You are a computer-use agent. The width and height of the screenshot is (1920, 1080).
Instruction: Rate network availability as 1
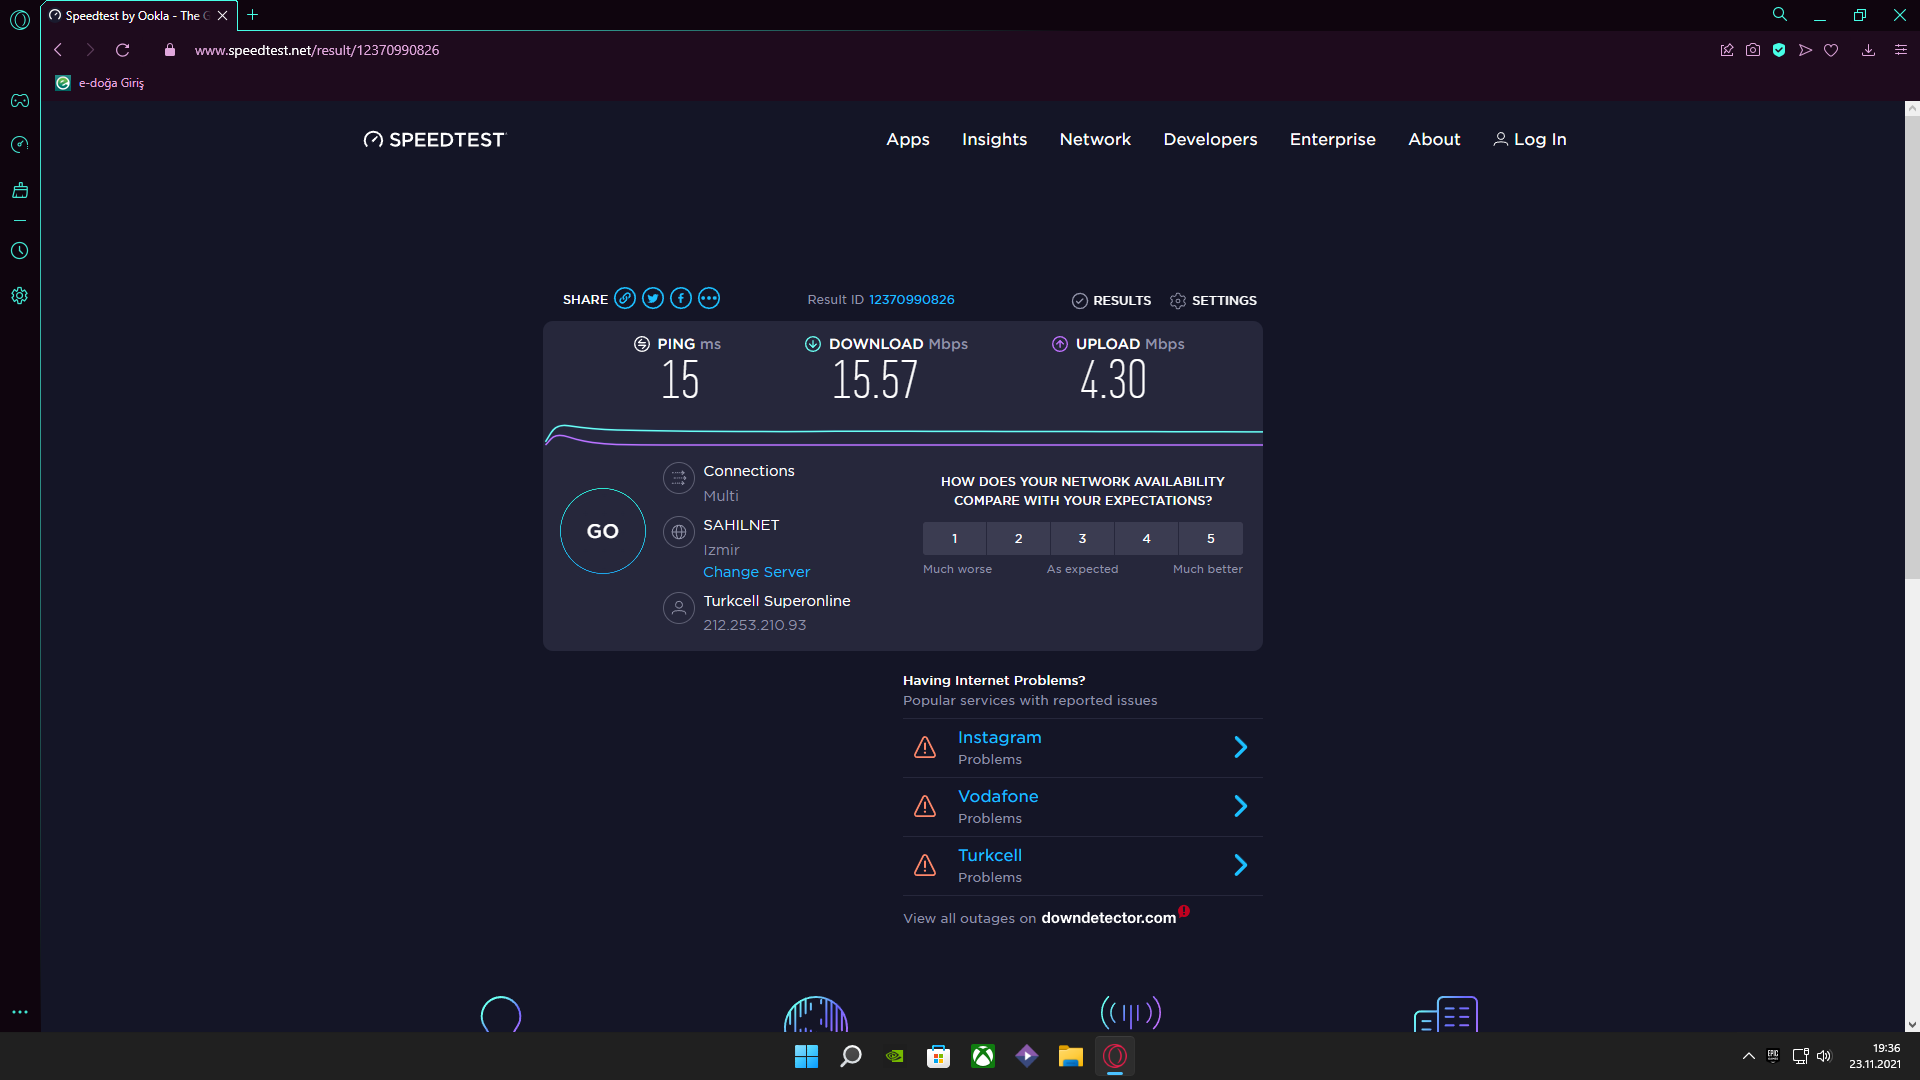tap(954, 538)
